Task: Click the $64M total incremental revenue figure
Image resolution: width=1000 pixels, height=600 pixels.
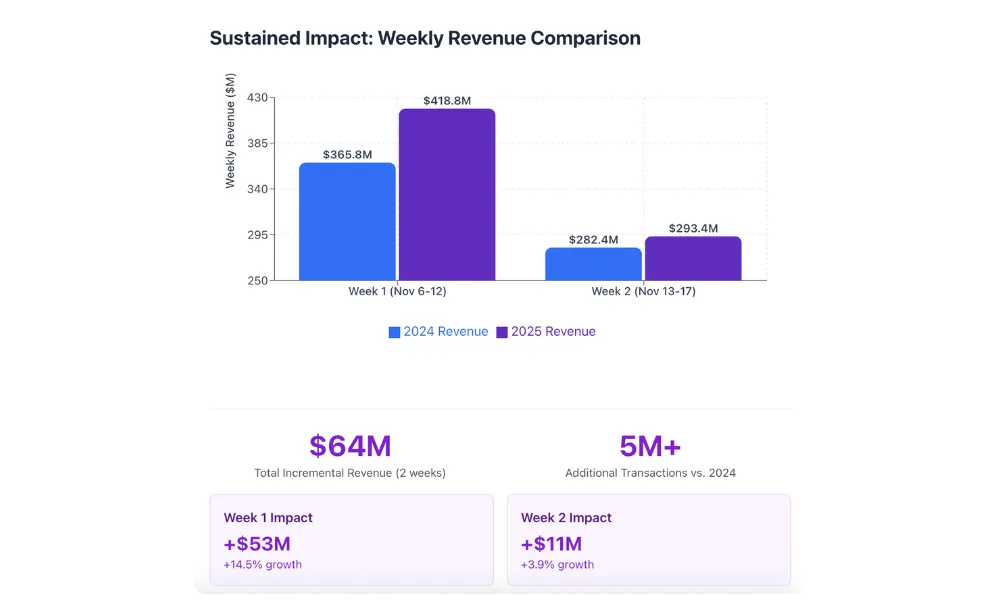Action: [350, 446]
